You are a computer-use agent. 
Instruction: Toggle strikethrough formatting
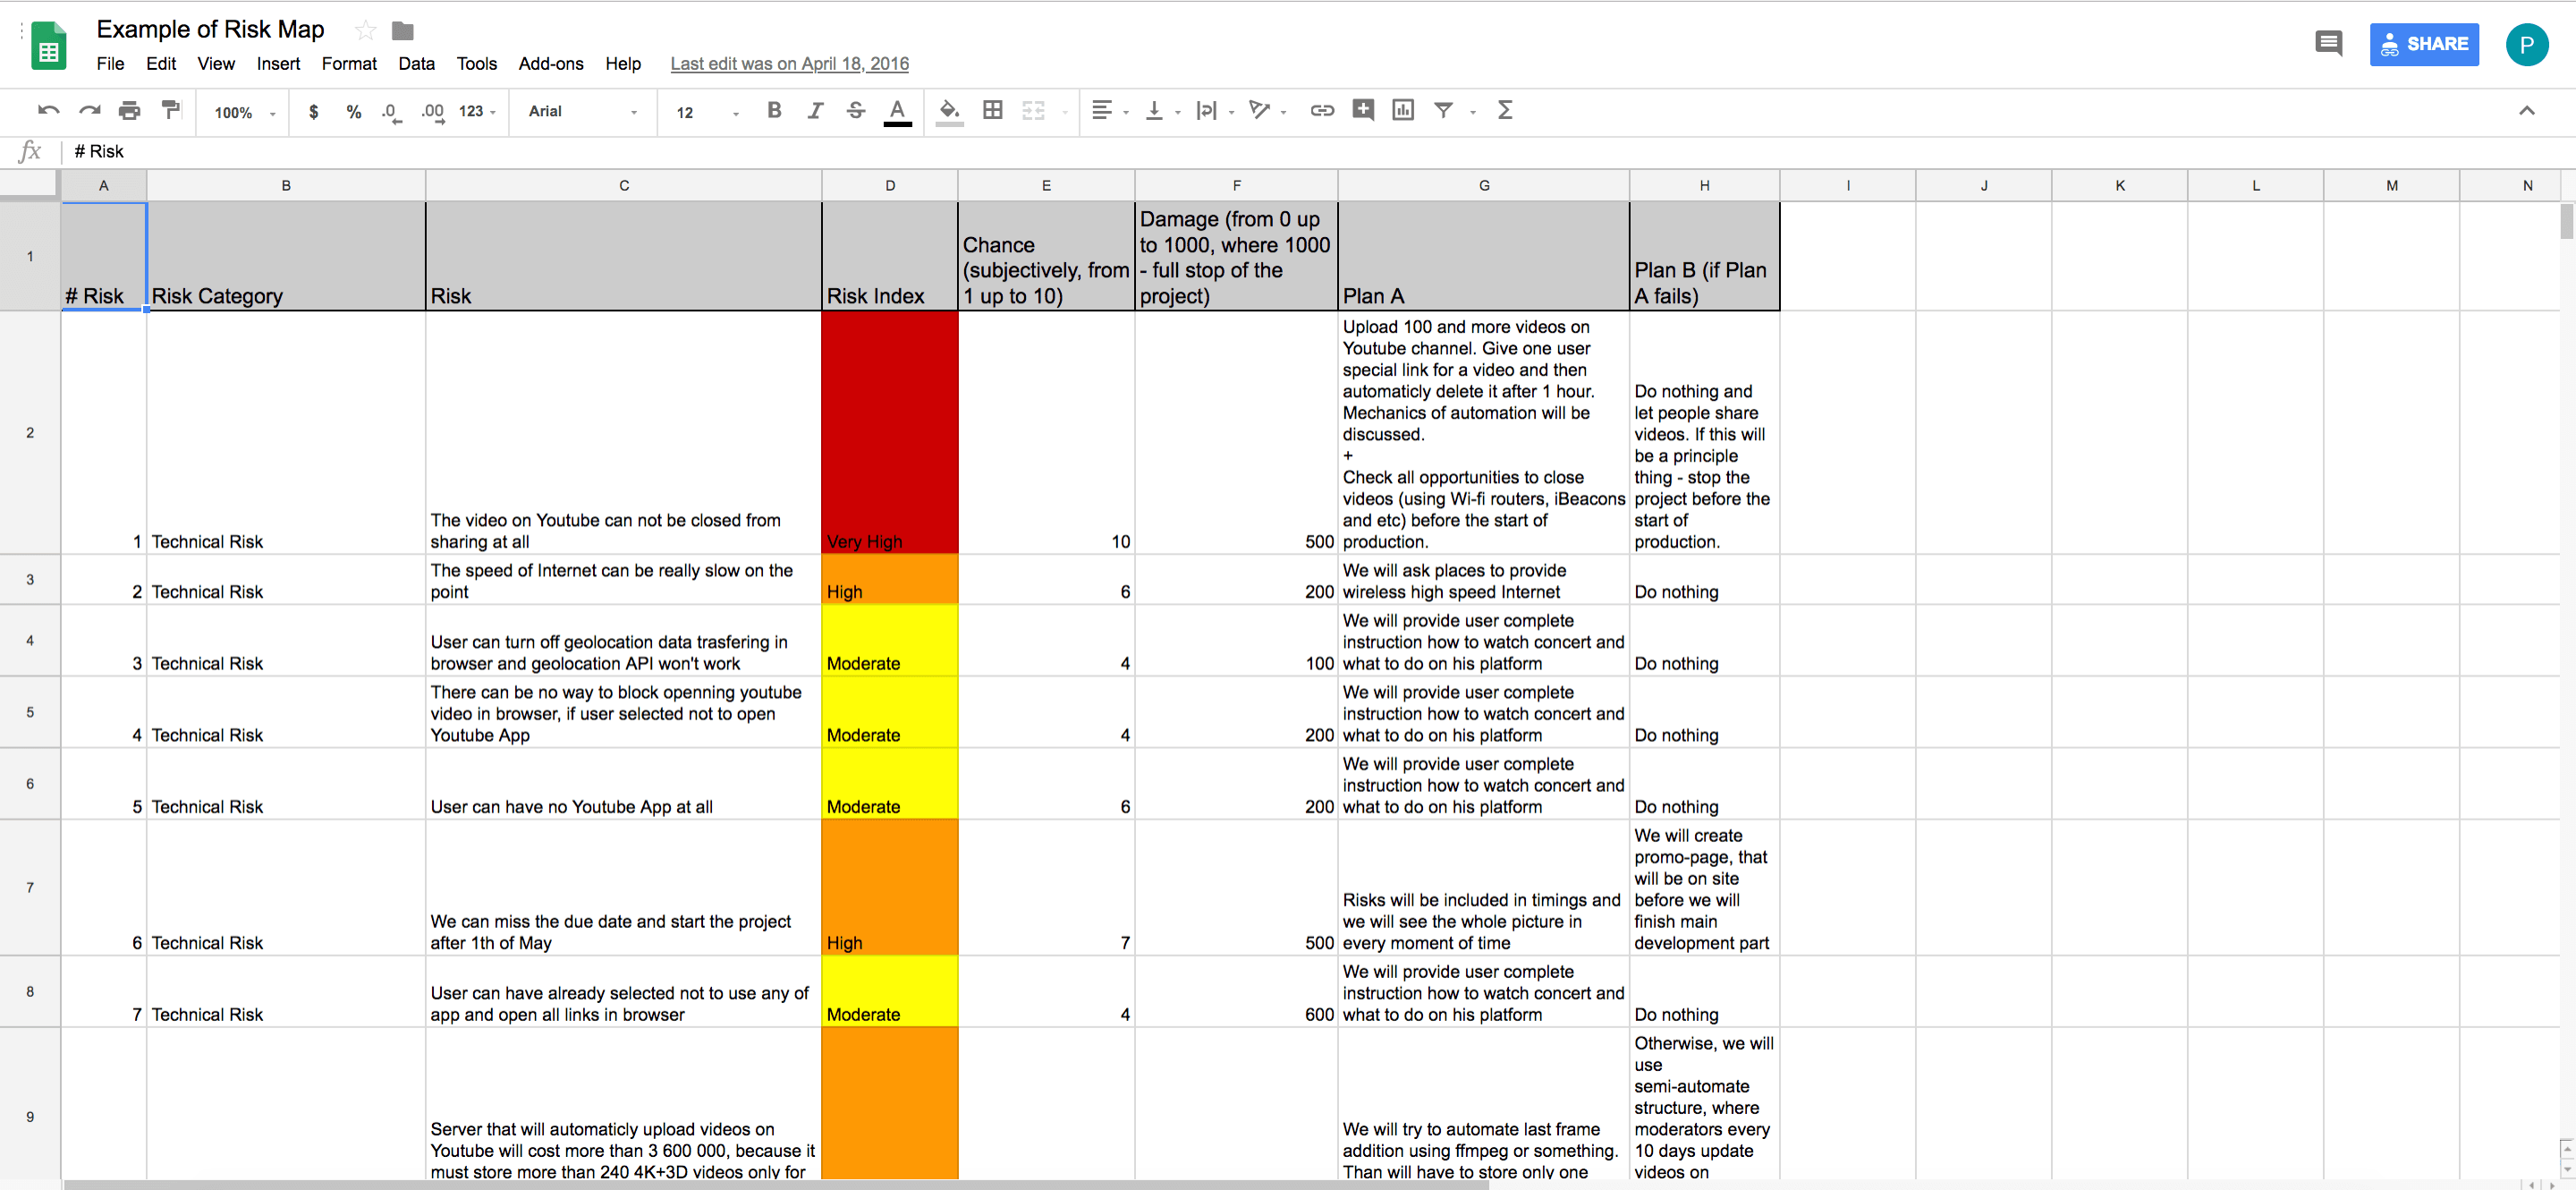click(856, 111)
